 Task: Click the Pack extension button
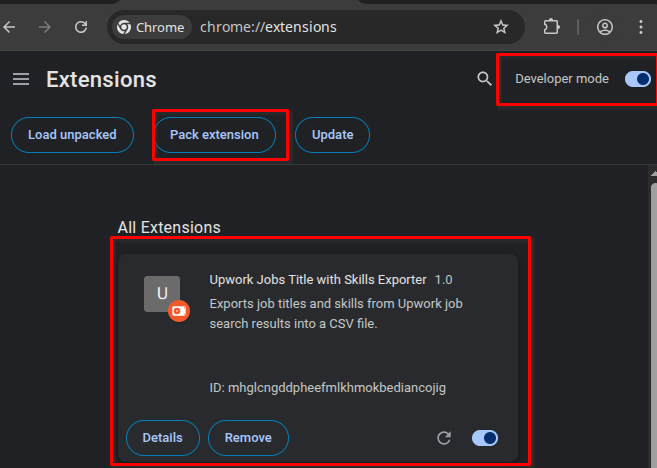215,135
